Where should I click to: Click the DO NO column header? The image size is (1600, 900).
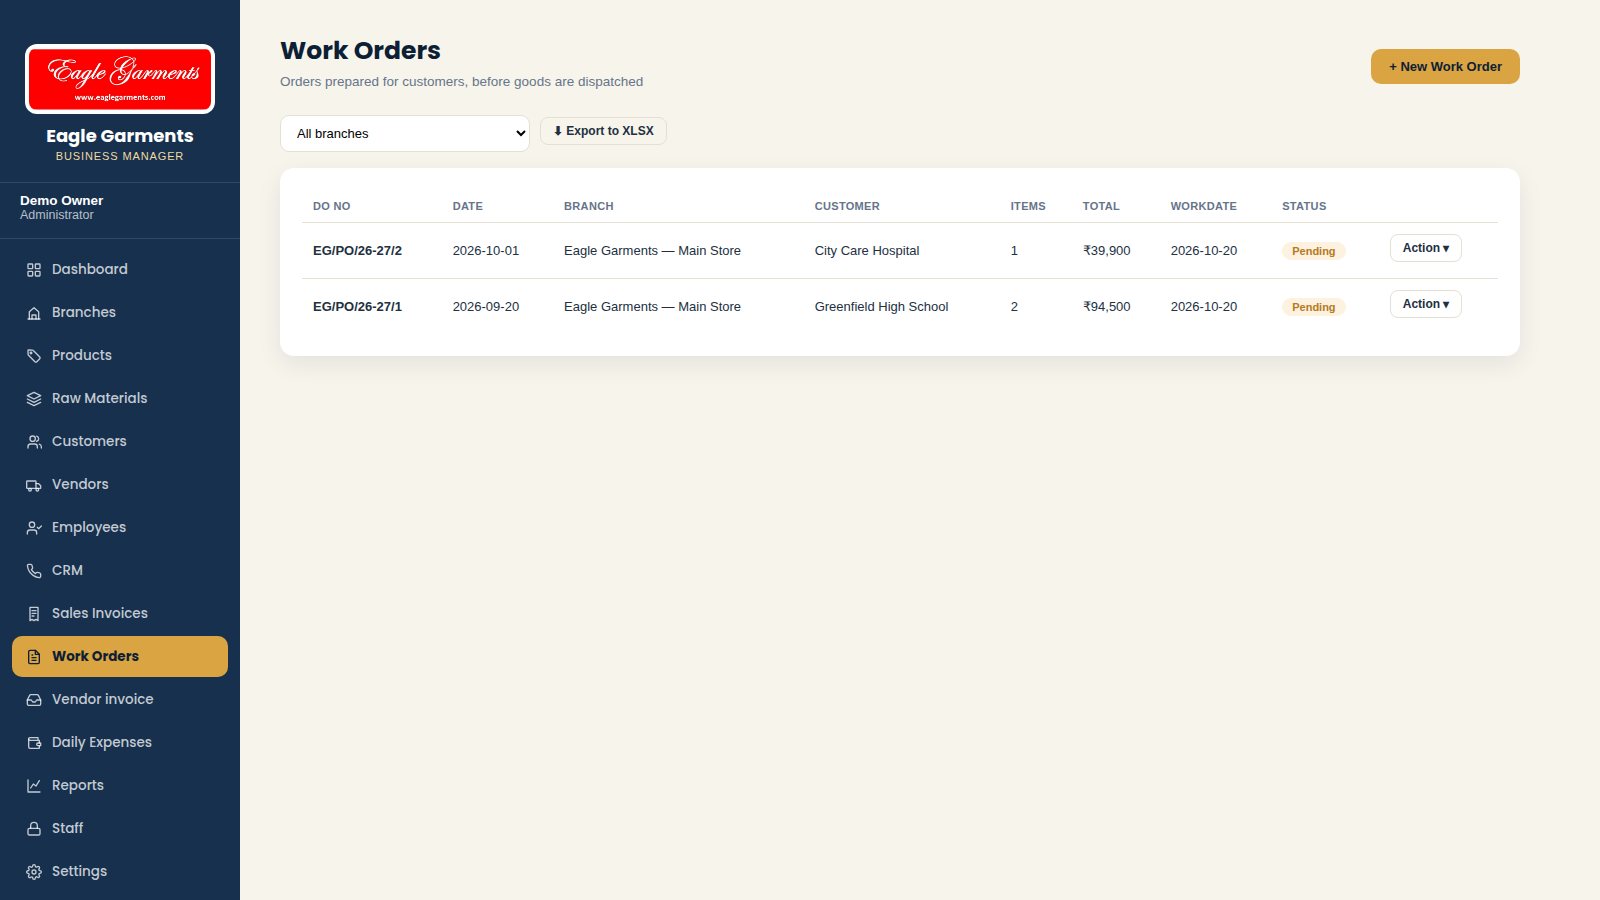(331, 206)
